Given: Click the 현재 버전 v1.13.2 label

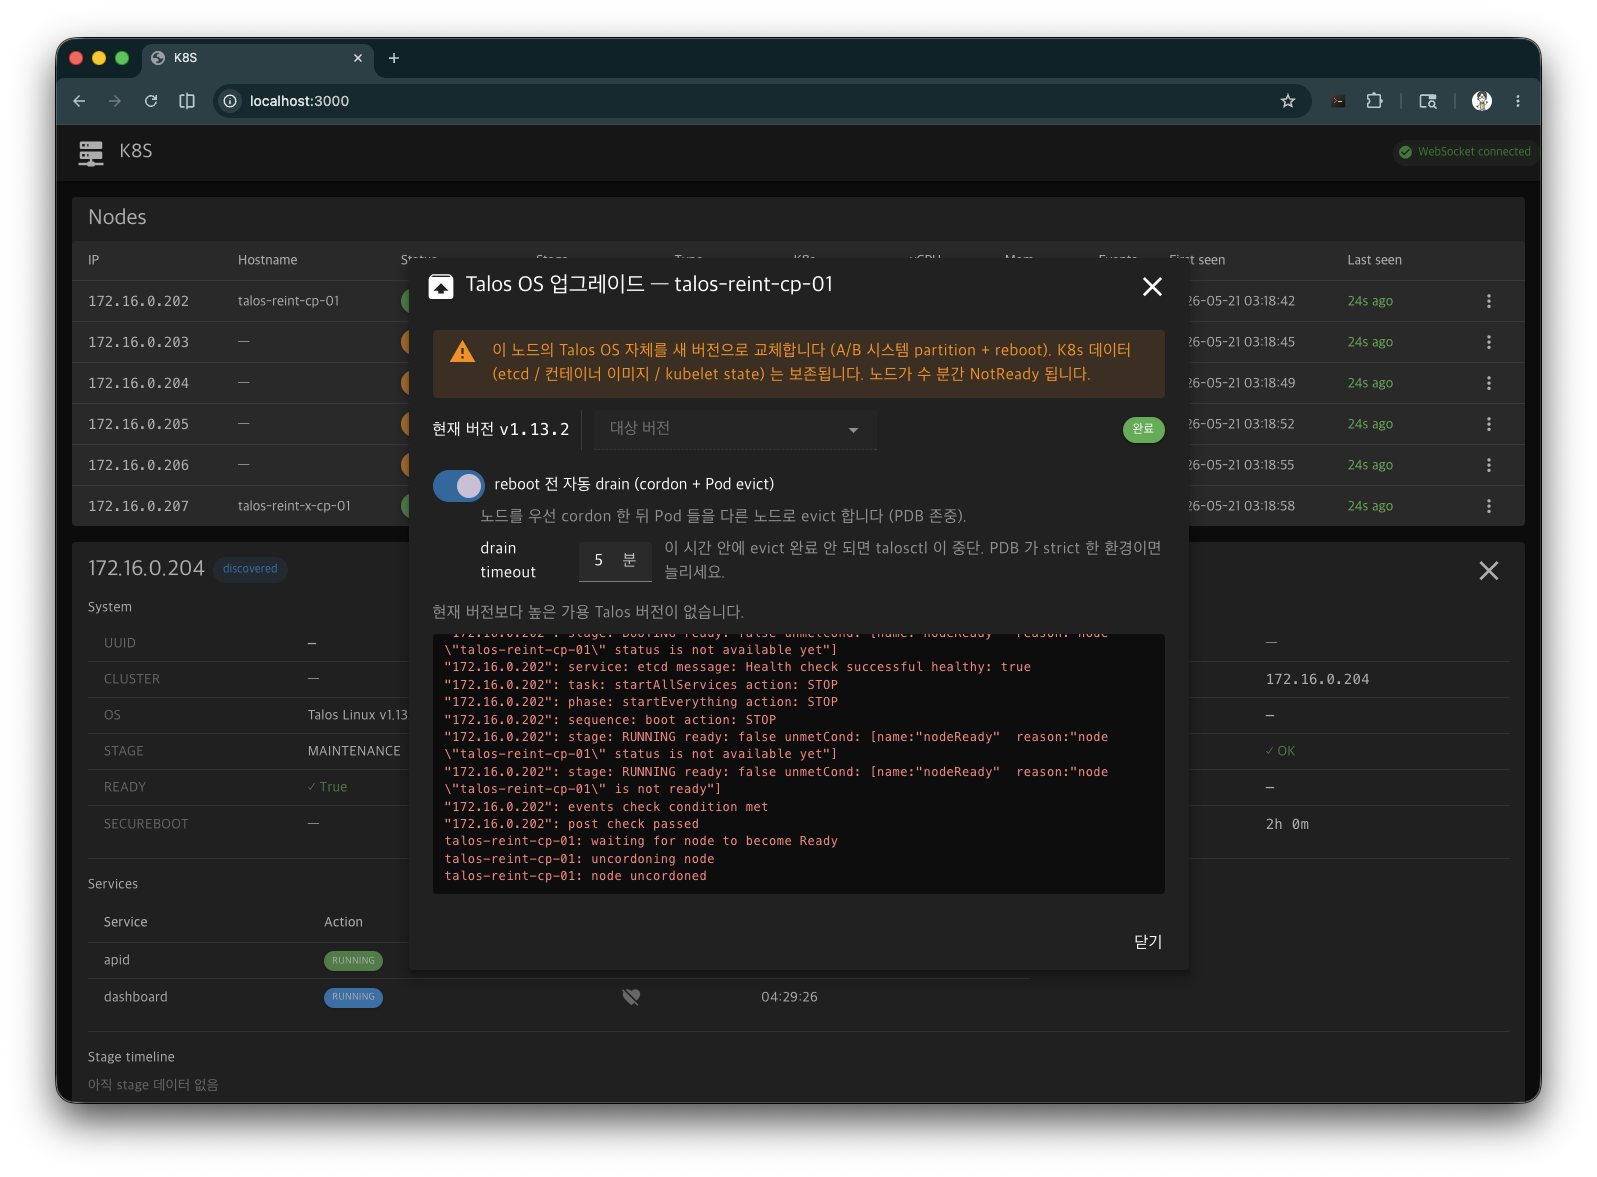Looking at the screenshot, I should click(x=500, y=429).
